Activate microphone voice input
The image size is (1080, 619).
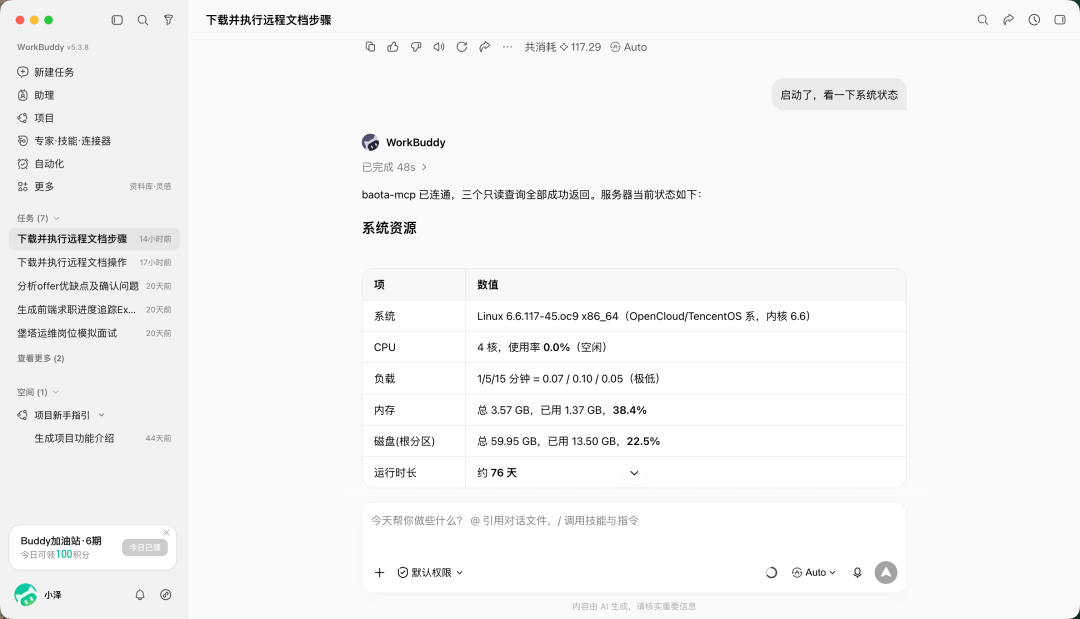(857, 572)
